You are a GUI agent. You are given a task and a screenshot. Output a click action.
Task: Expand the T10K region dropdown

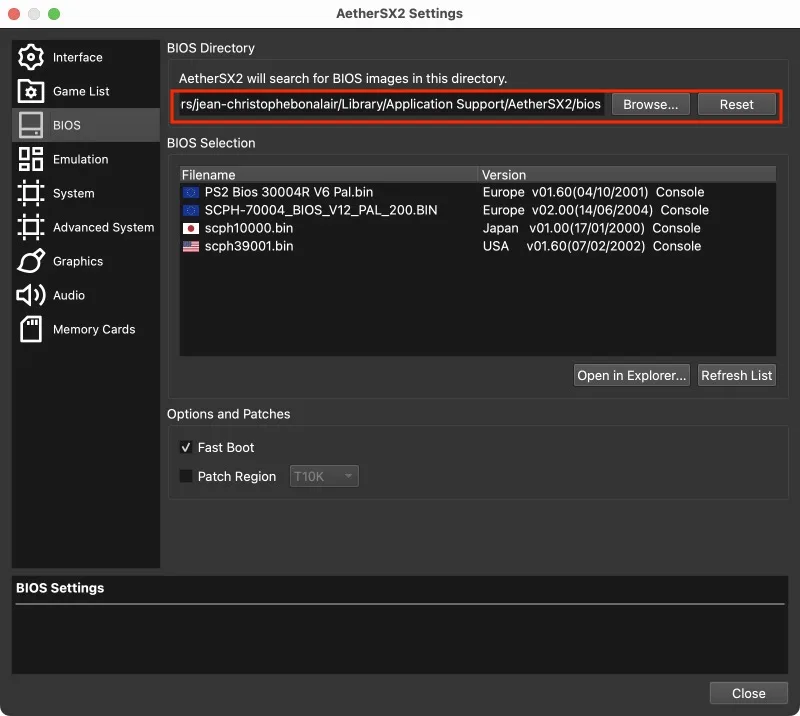(x=324, y=477)
